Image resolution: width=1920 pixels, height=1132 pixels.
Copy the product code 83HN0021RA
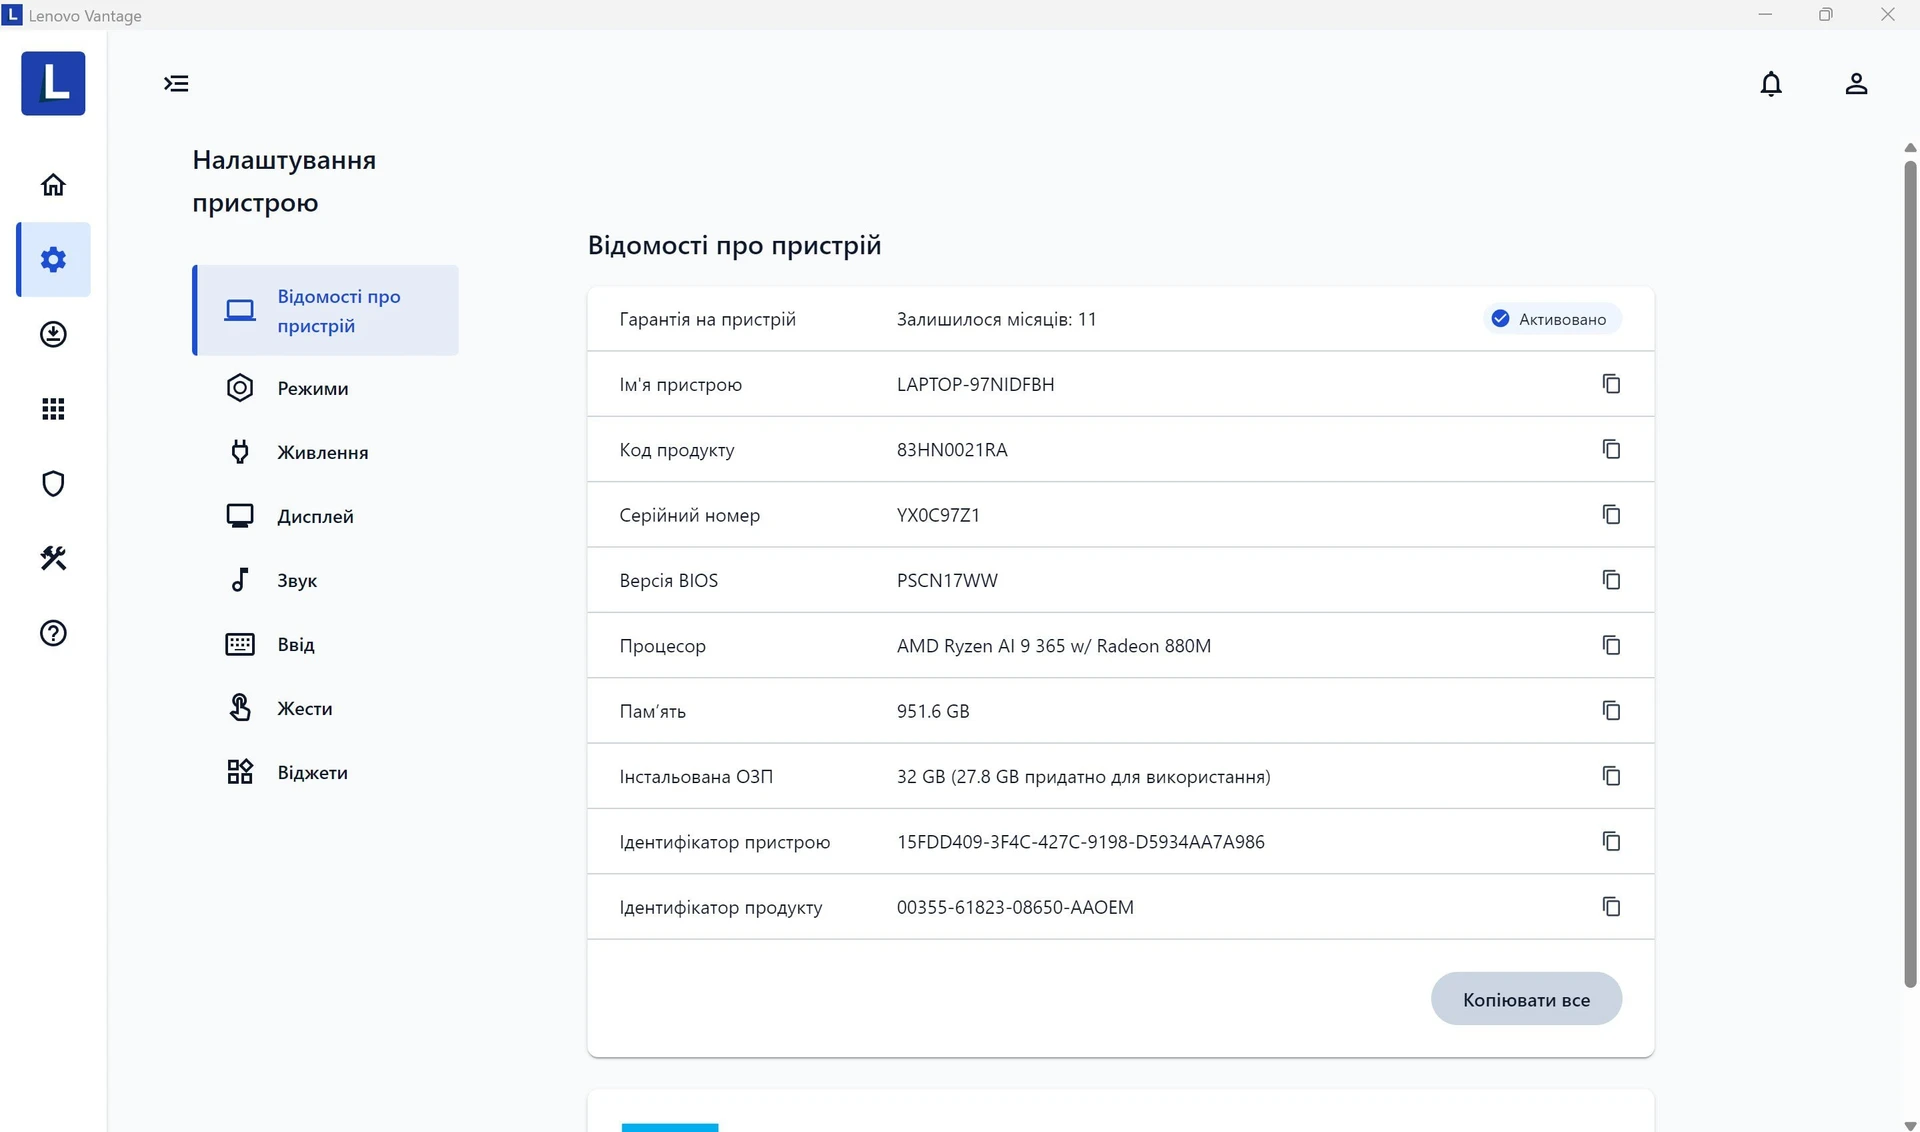[1611, 449]
